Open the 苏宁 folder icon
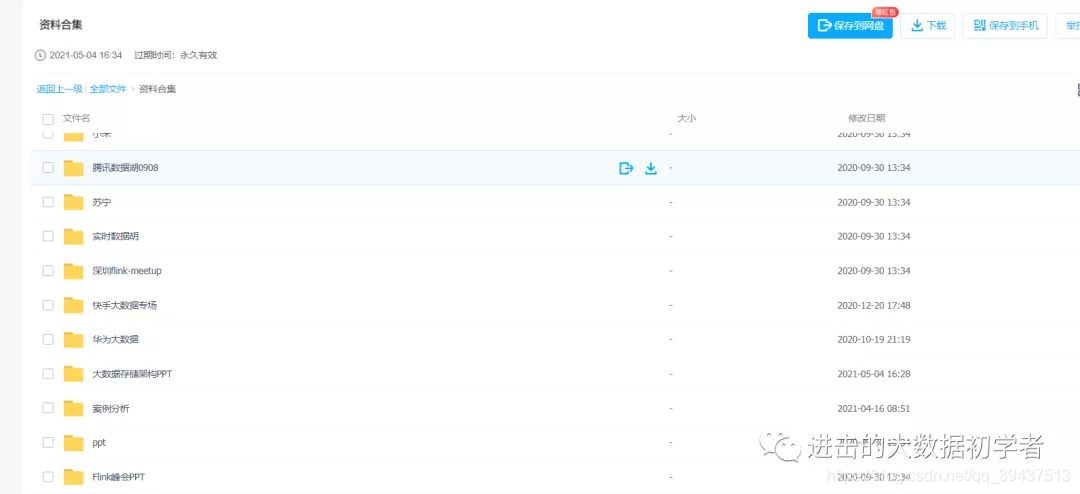1080x494 pixels. pyautogui.click(x=73, y=203)
